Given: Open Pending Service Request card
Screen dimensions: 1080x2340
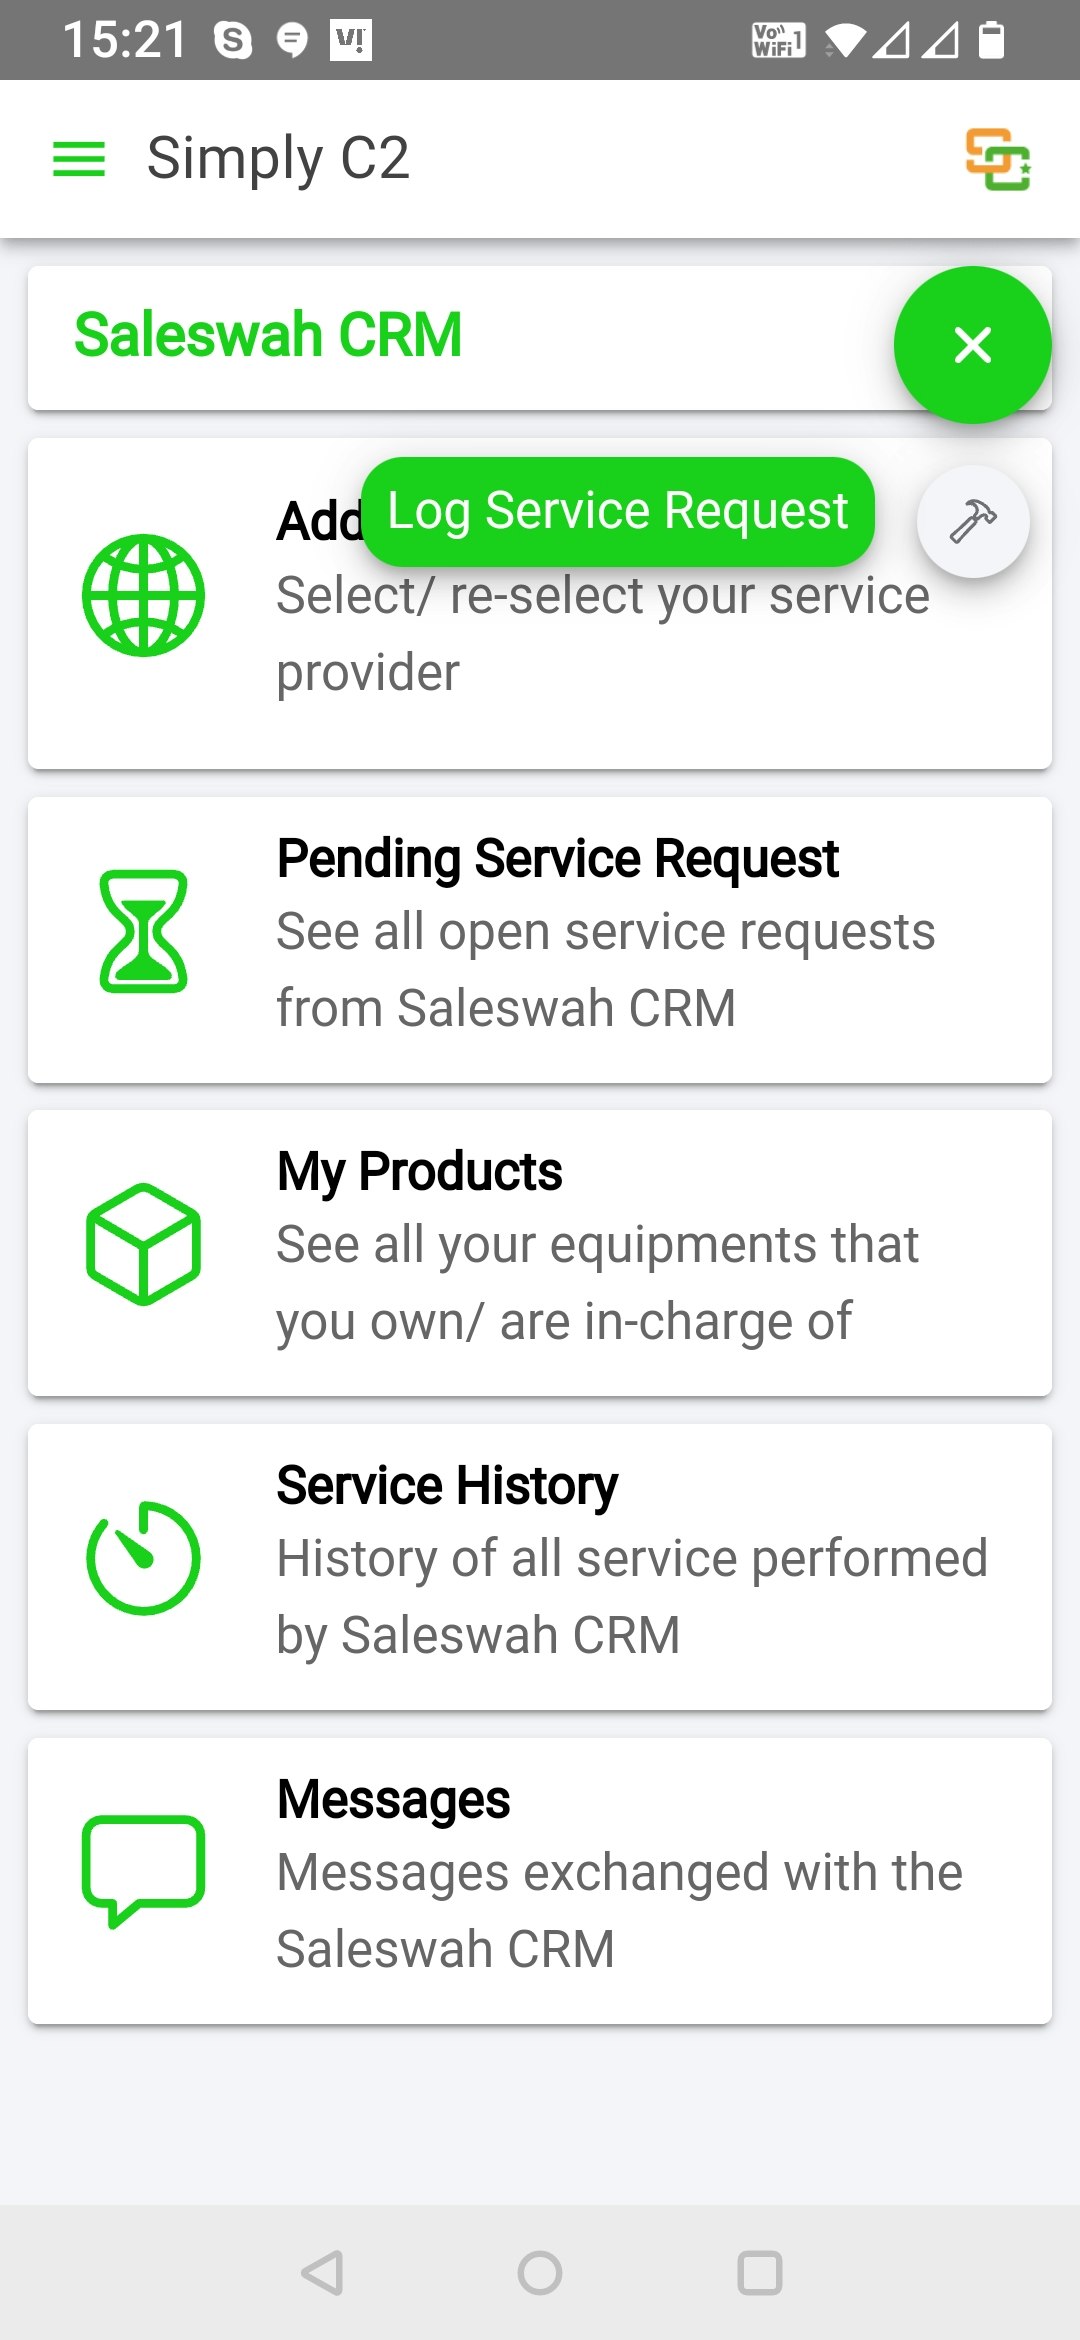Looking at the screenshot, I should click(540, 940).
